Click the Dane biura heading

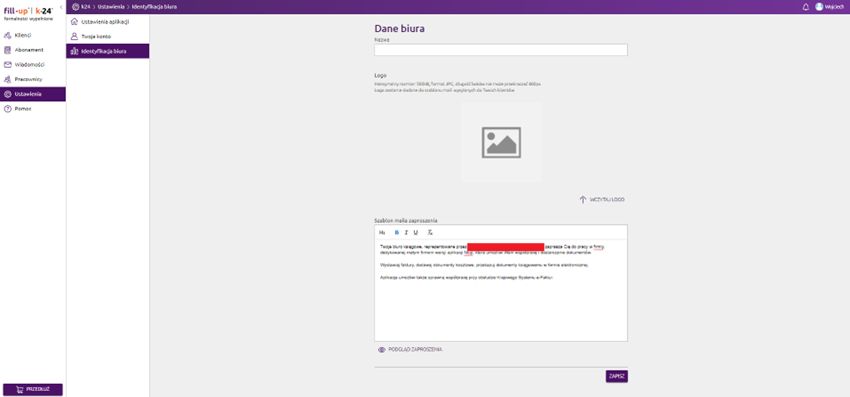pyautogui.click(x=399, y=29)
